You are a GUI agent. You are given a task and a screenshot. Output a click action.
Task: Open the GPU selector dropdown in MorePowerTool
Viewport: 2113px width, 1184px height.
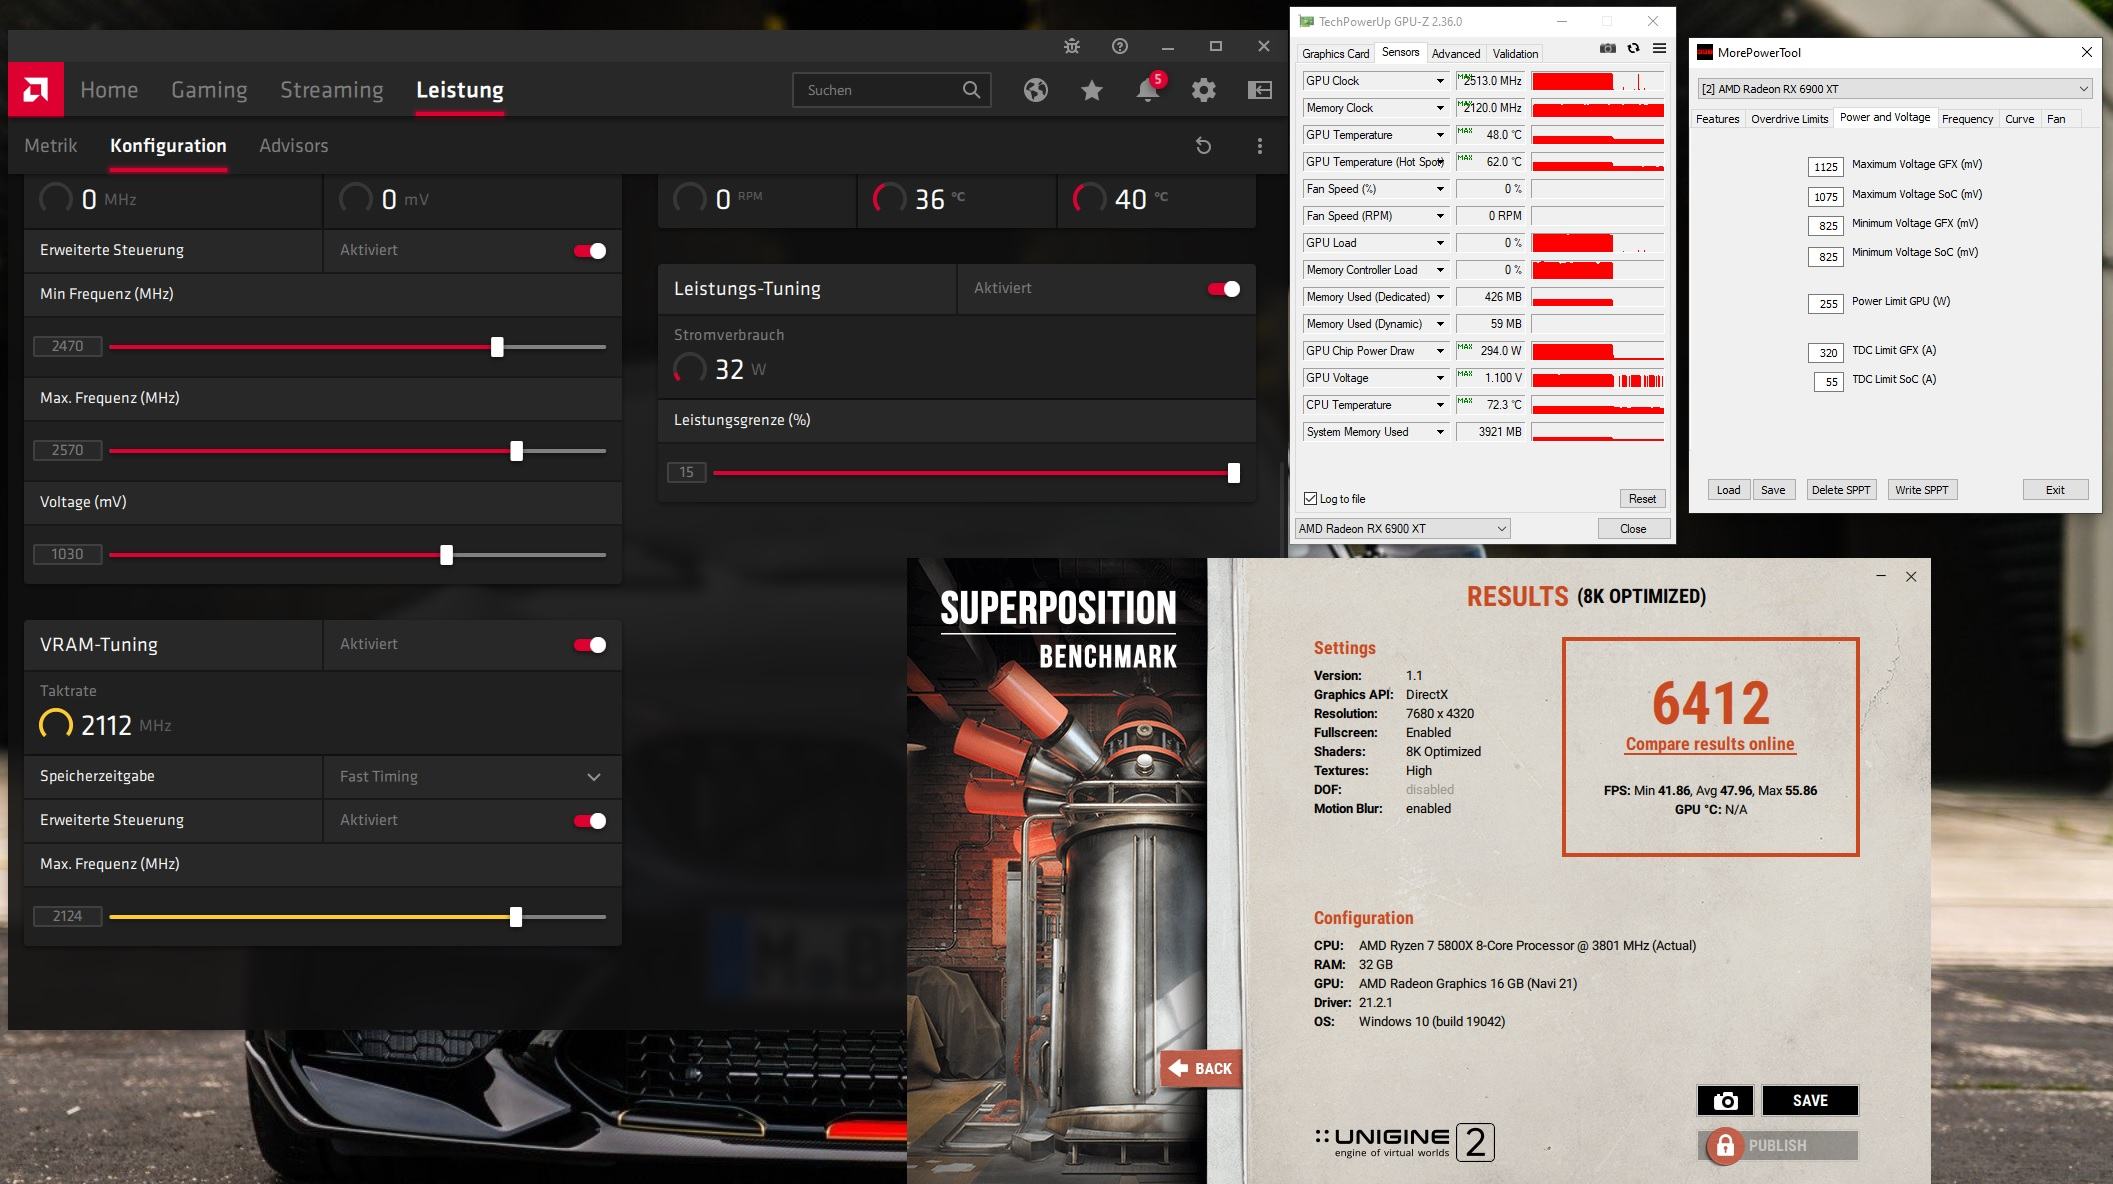pos(2083,89)
